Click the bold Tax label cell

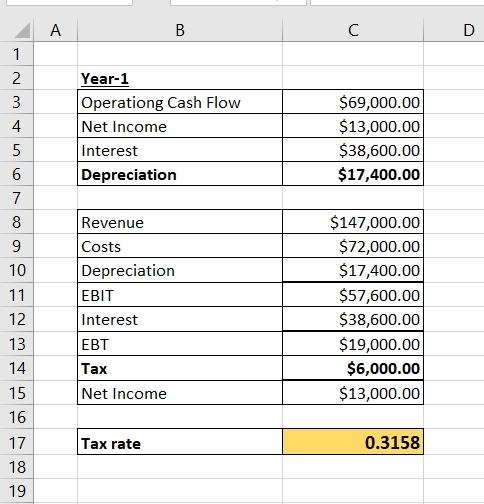coord(180,368)
